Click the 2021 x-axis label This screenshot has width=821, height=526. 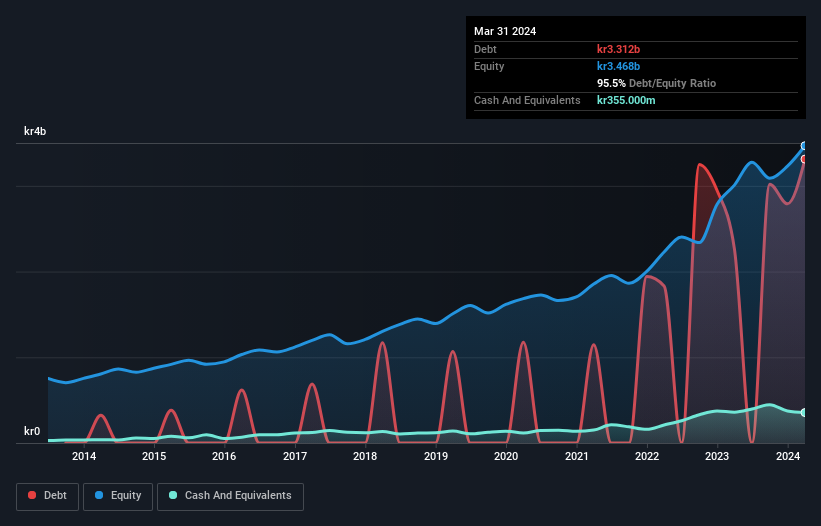pyautogui.click(x=576, y=456)
